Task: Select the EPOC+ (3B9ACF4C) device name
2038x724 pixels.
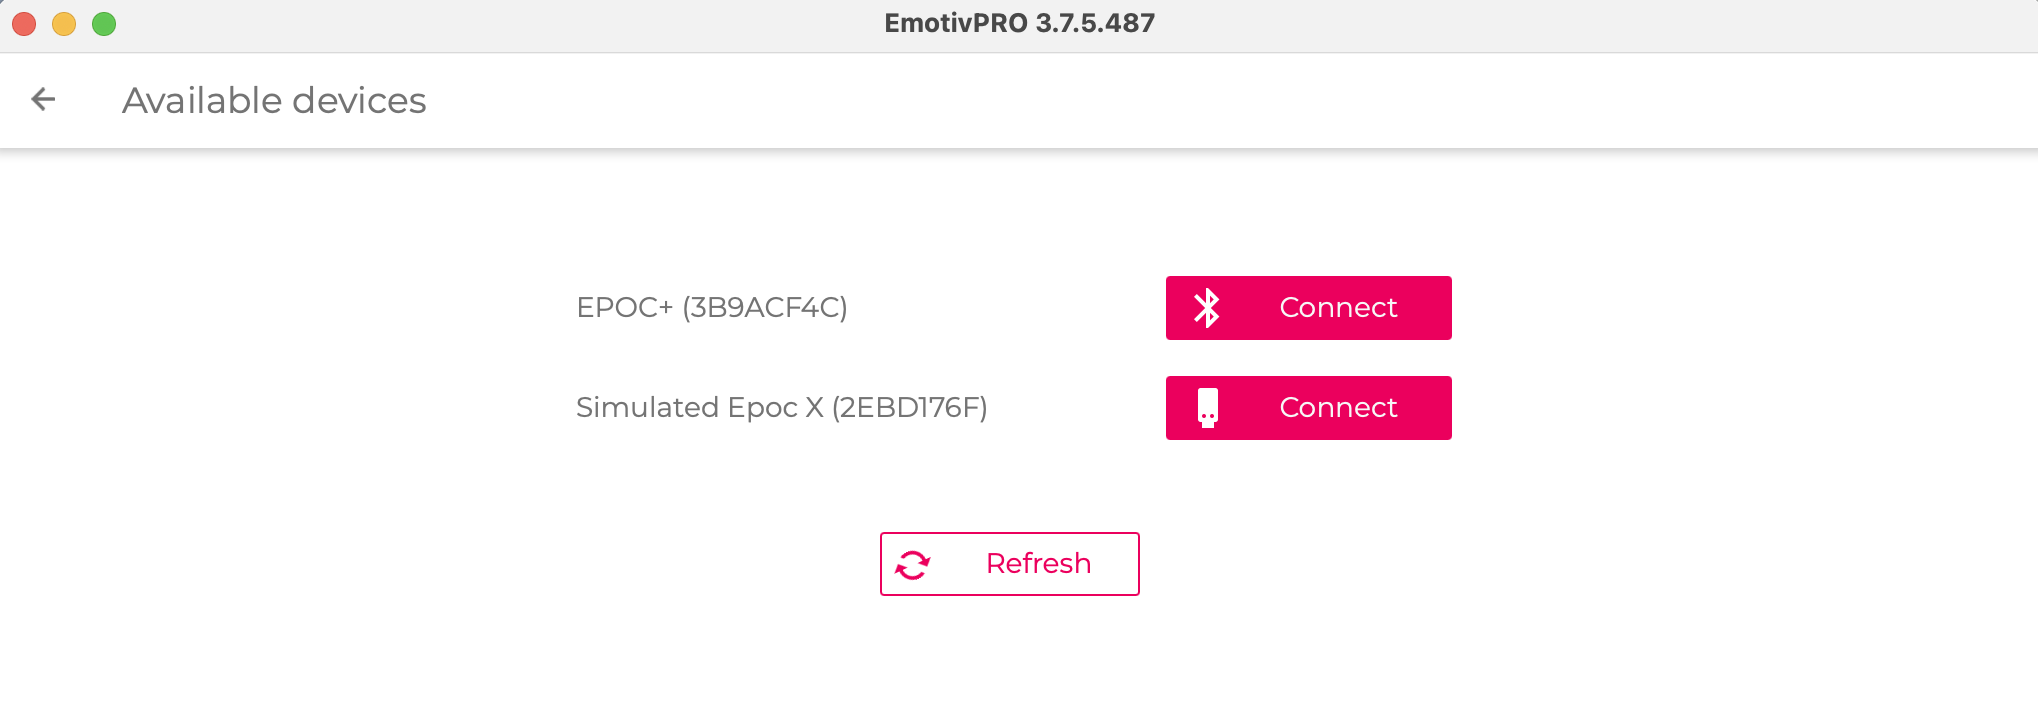Action: tap(711, 308)
